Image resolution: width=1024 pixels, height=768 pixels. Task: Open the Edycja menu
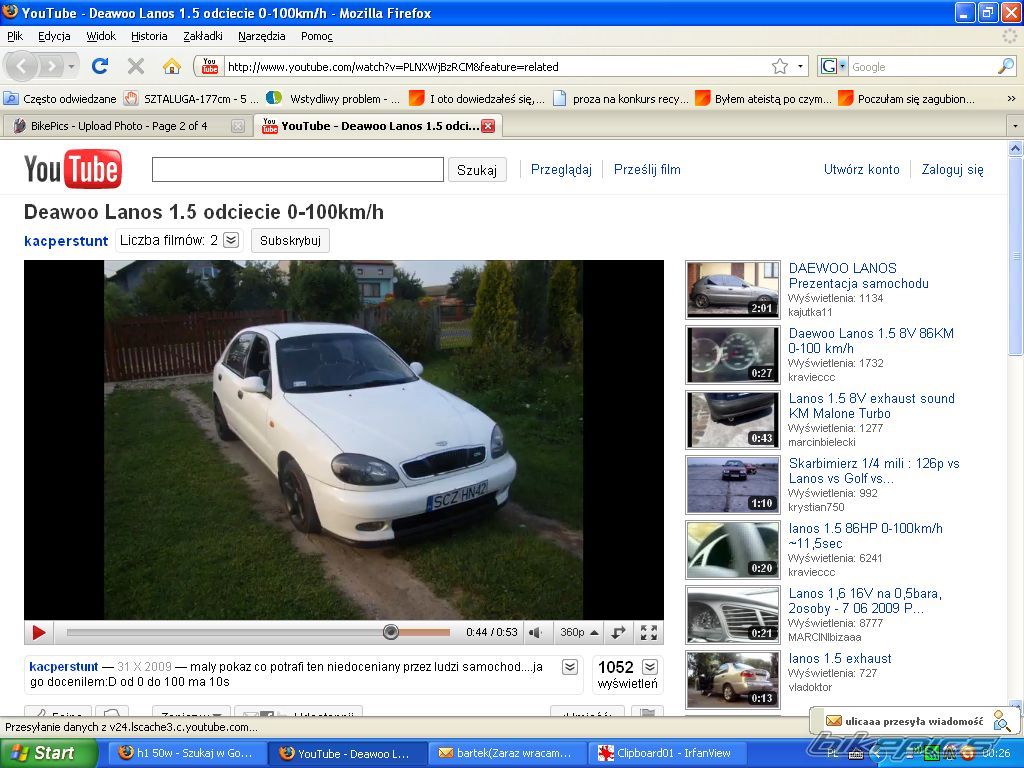click(54, 36)
